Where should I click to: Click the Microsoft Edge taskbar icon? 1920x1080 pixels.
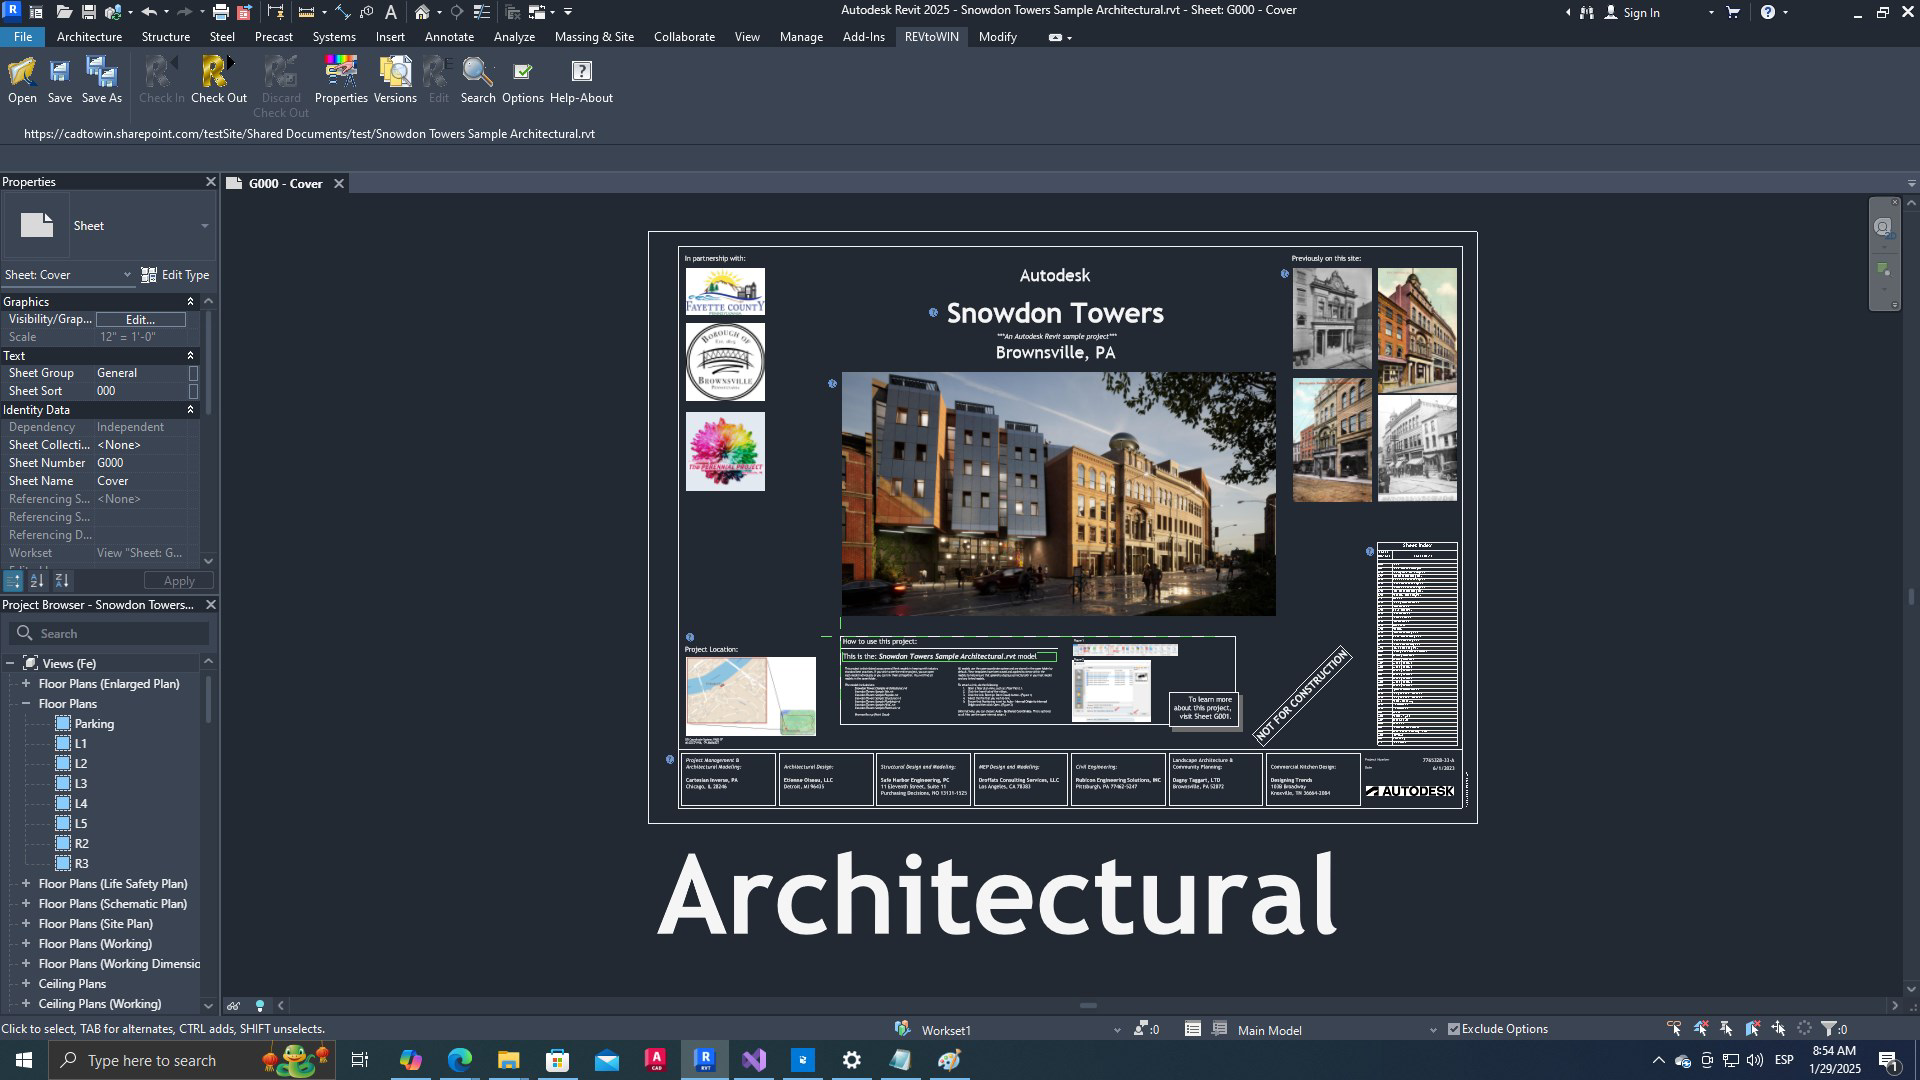[x=459, y=1060]
